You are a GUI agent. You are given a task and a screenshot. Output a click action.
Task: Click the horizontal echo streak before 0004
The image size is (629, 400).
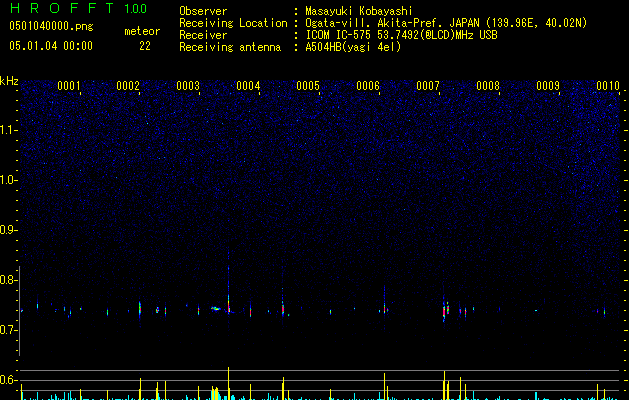216,309
